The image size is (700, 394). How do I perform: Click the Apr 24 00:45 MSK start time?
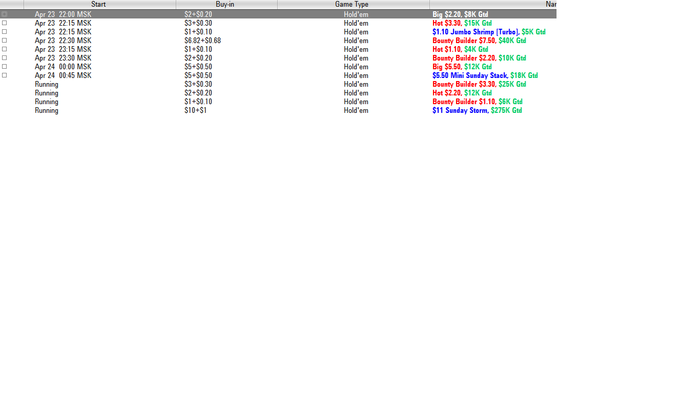63,75
